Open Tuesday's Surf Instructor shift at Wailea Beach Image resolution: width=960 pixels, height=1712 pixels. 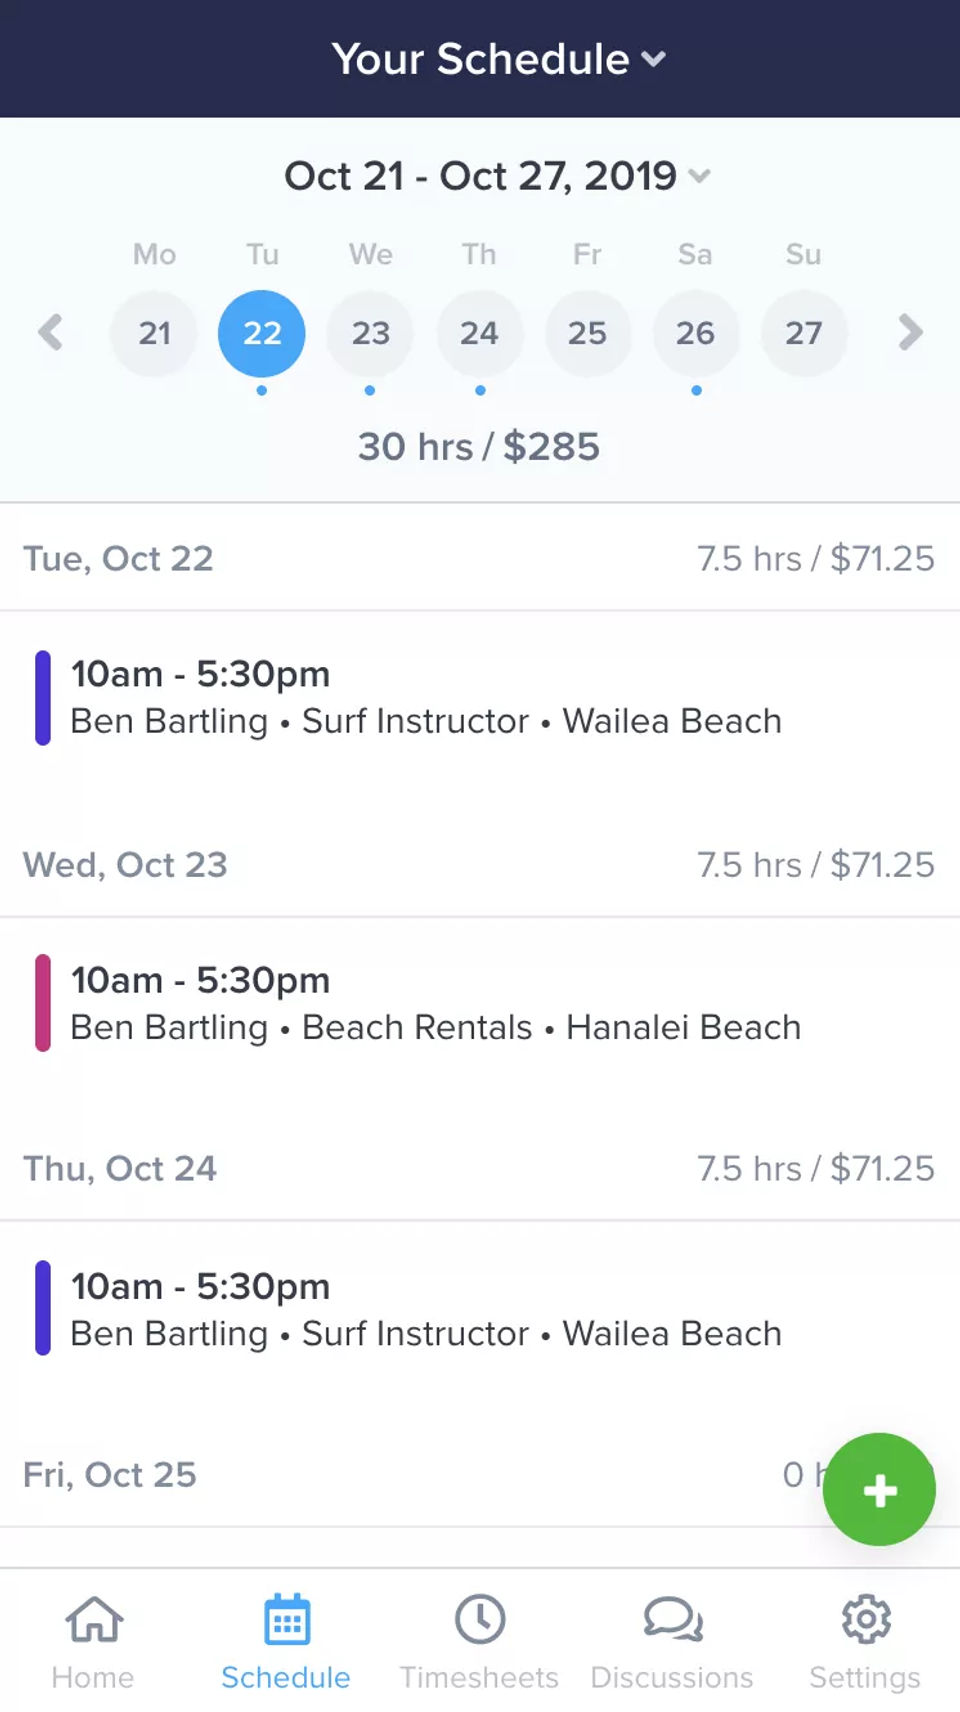[x=426, y=698]
